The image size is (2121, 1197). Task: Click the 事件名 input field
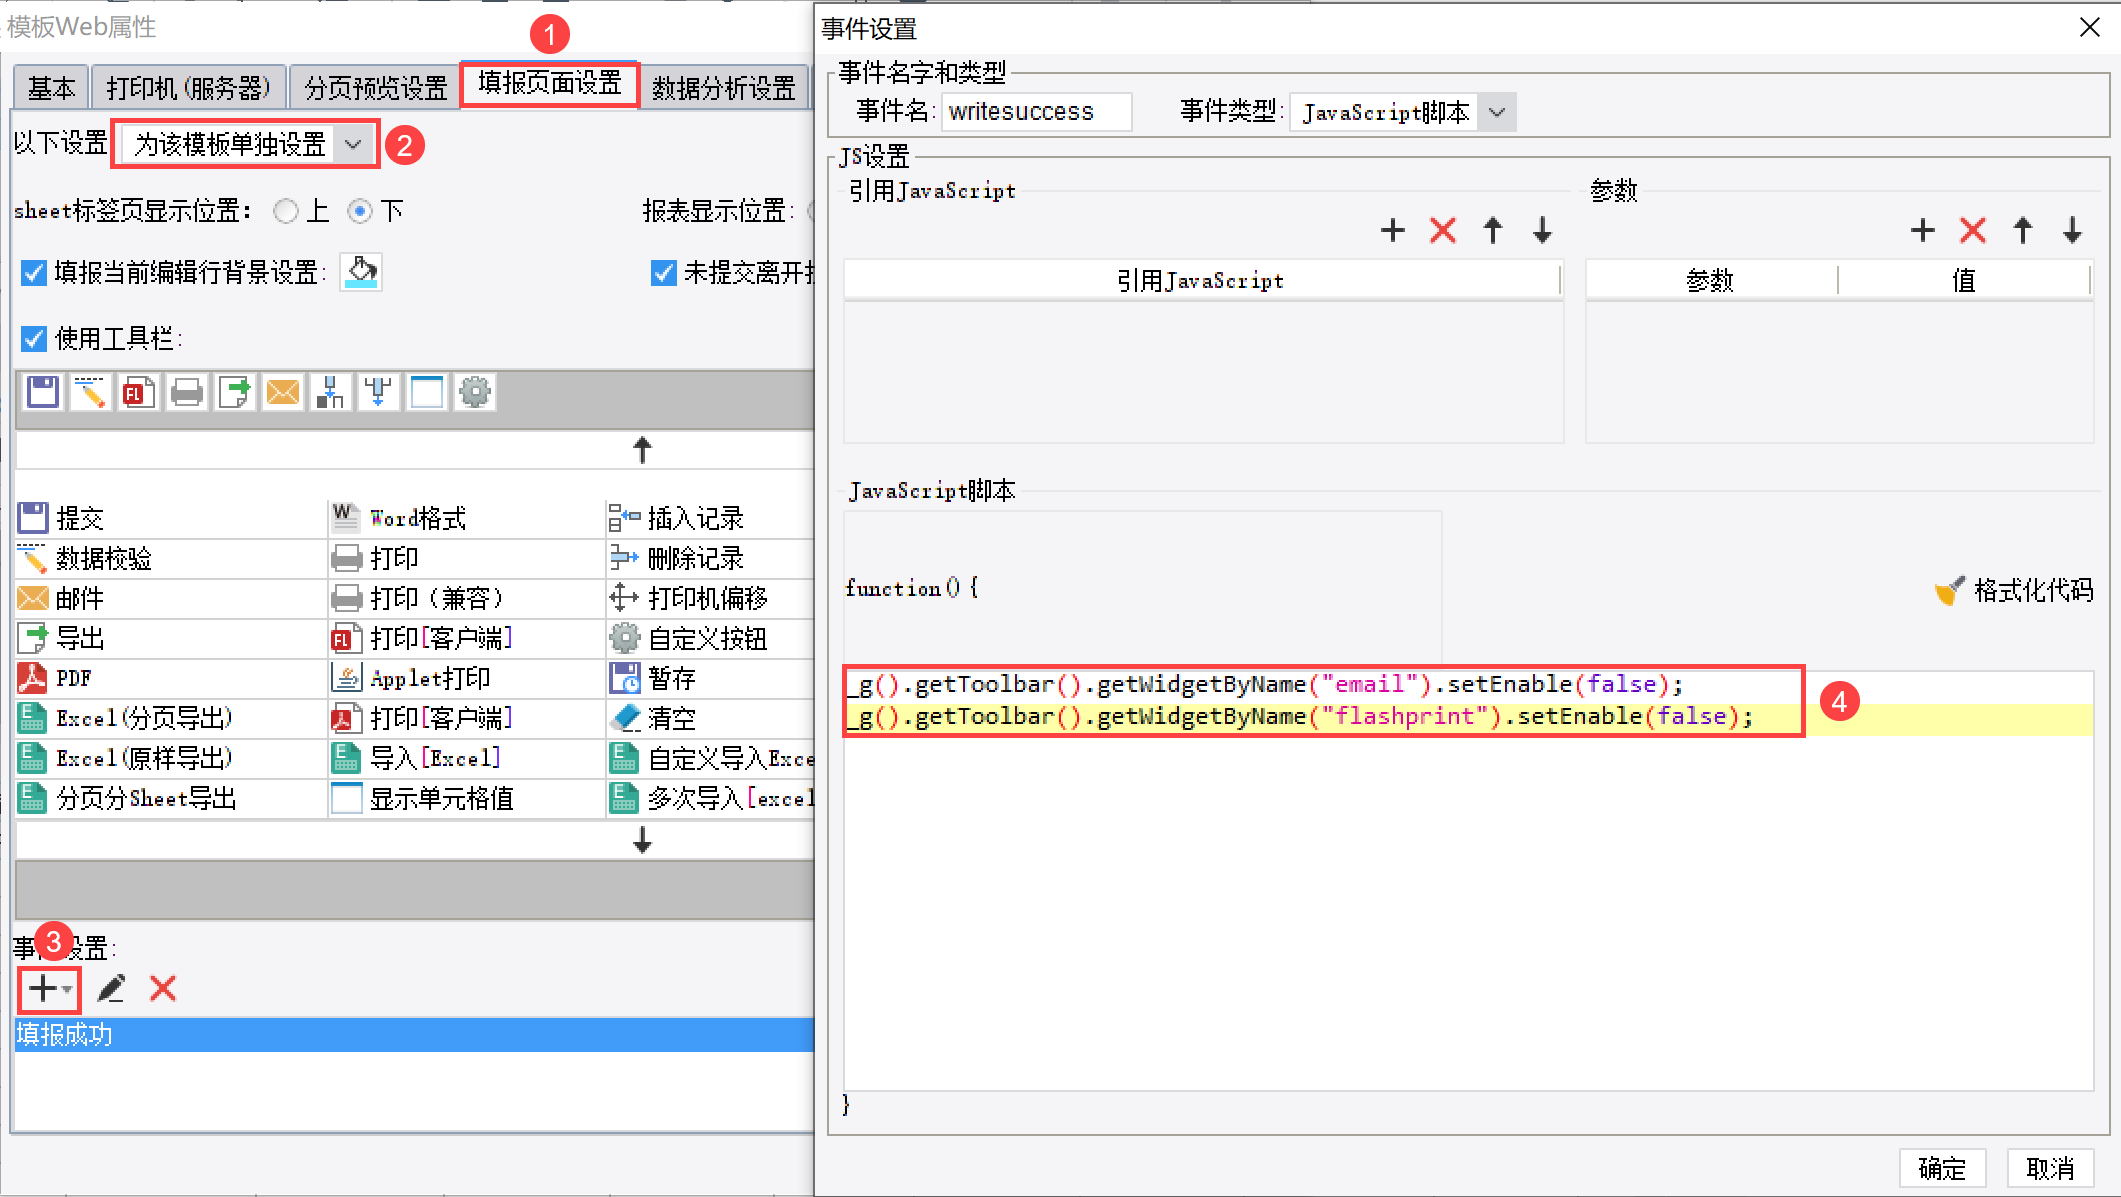pos(1036,112)
